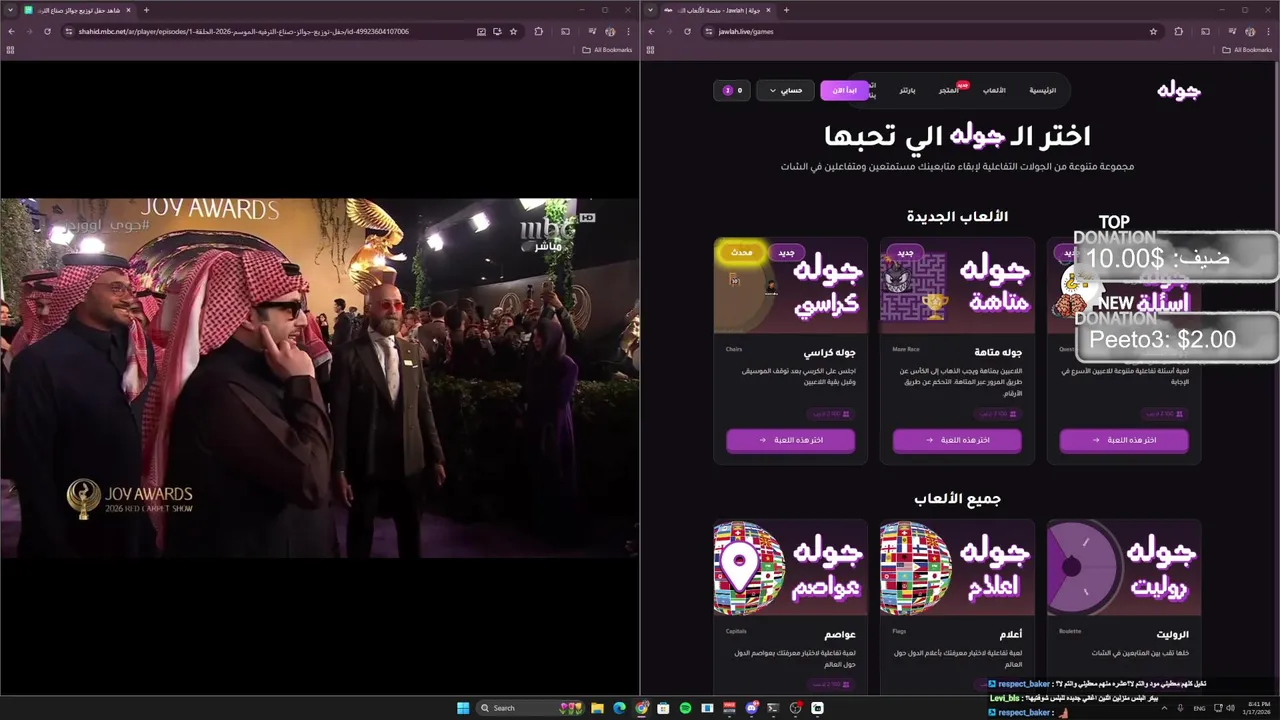Open terminal app from taskbar
Screen dimensions: 1280x720
pos(773,708)
